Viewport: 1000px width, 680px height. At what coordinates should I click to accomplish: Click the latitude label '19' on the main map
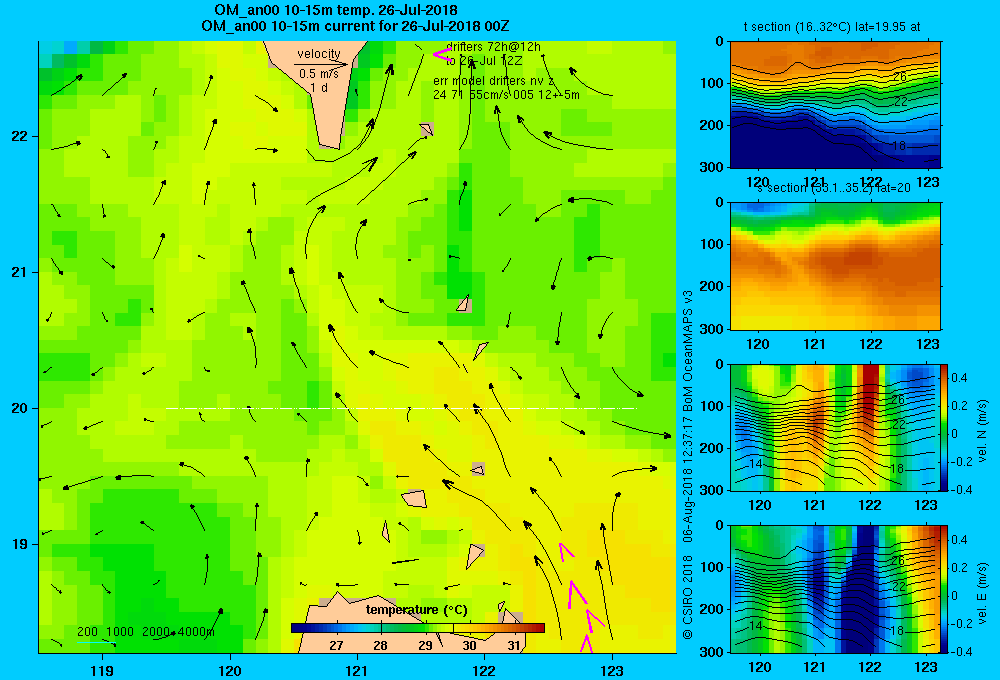(19, 544)
